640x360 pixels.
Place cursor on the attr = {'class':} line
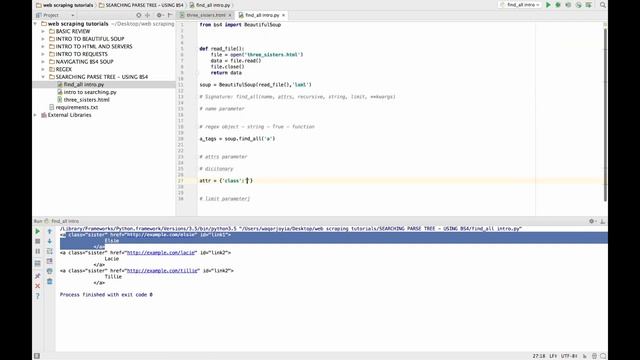tap(226, 180)
